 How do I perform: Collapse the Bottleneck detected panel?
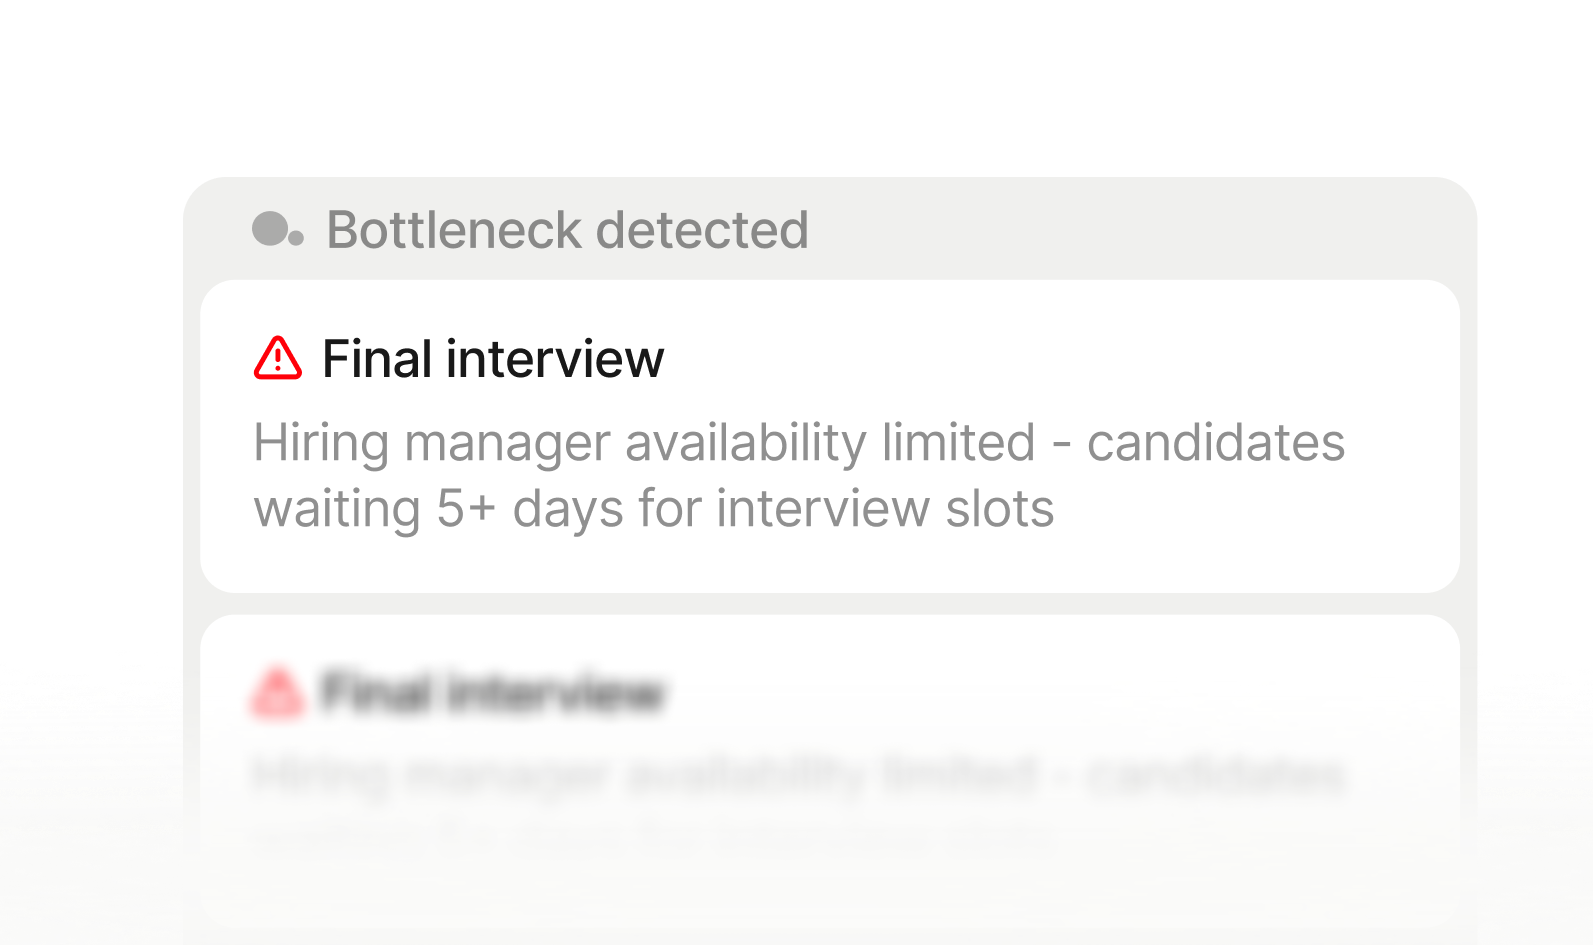point(567,229)
